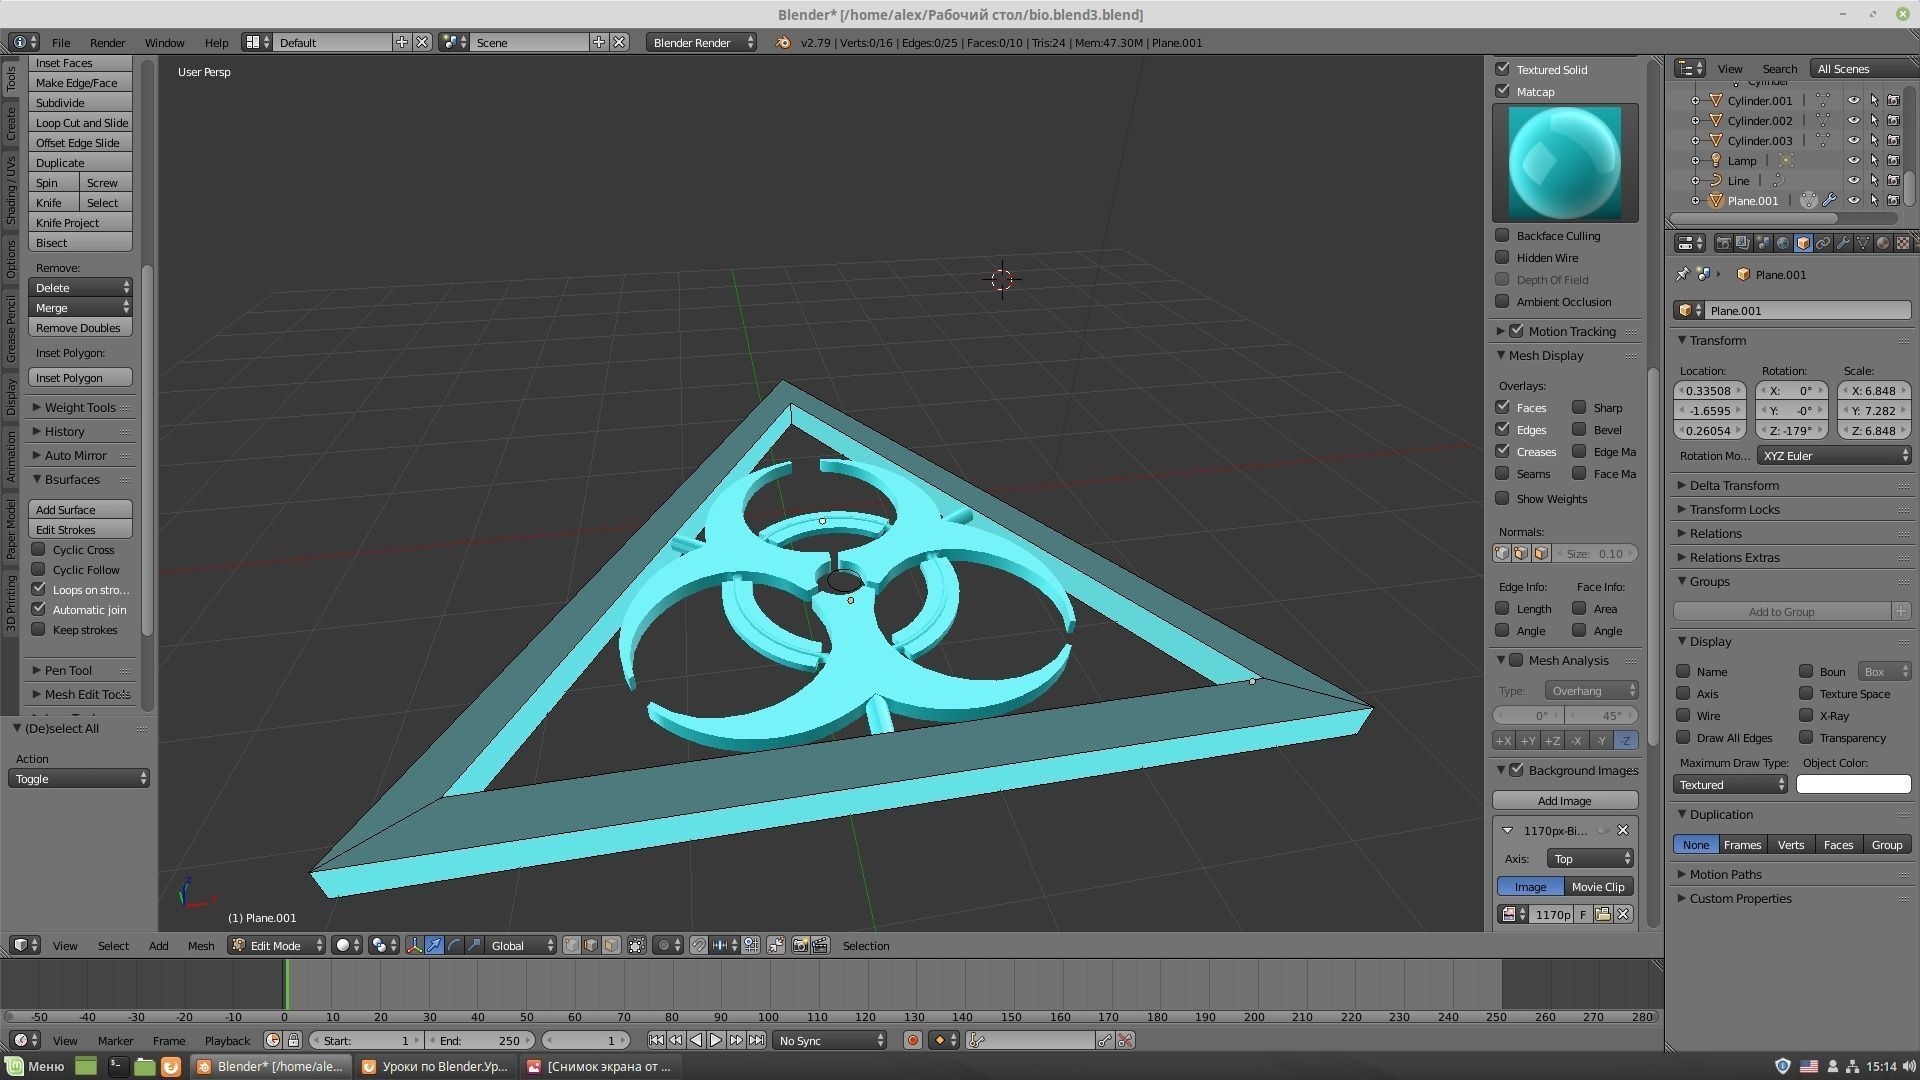Image resolution: width=1920 pixels, height=1080 pixels.
Task: Enable Ambient Occlusion checkbox
Action: pos(1502,301)
